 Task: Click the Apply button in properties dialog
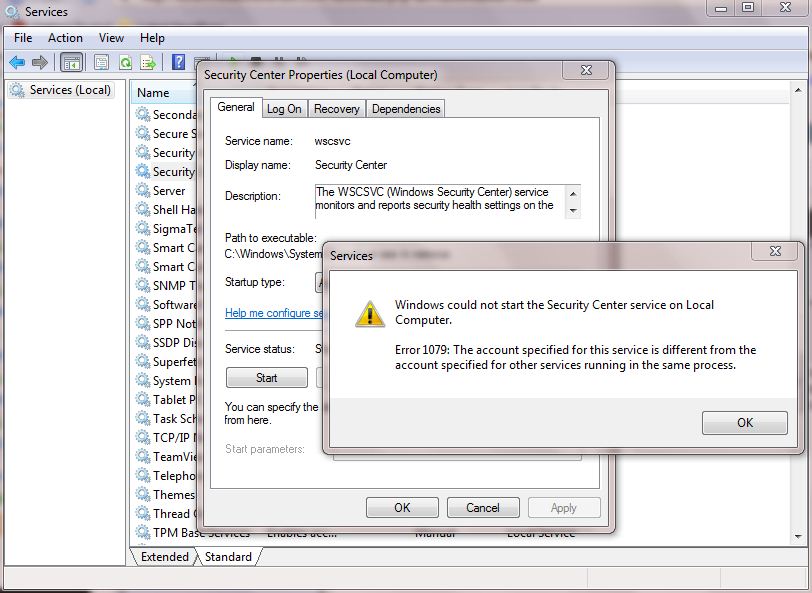(564, 508)
